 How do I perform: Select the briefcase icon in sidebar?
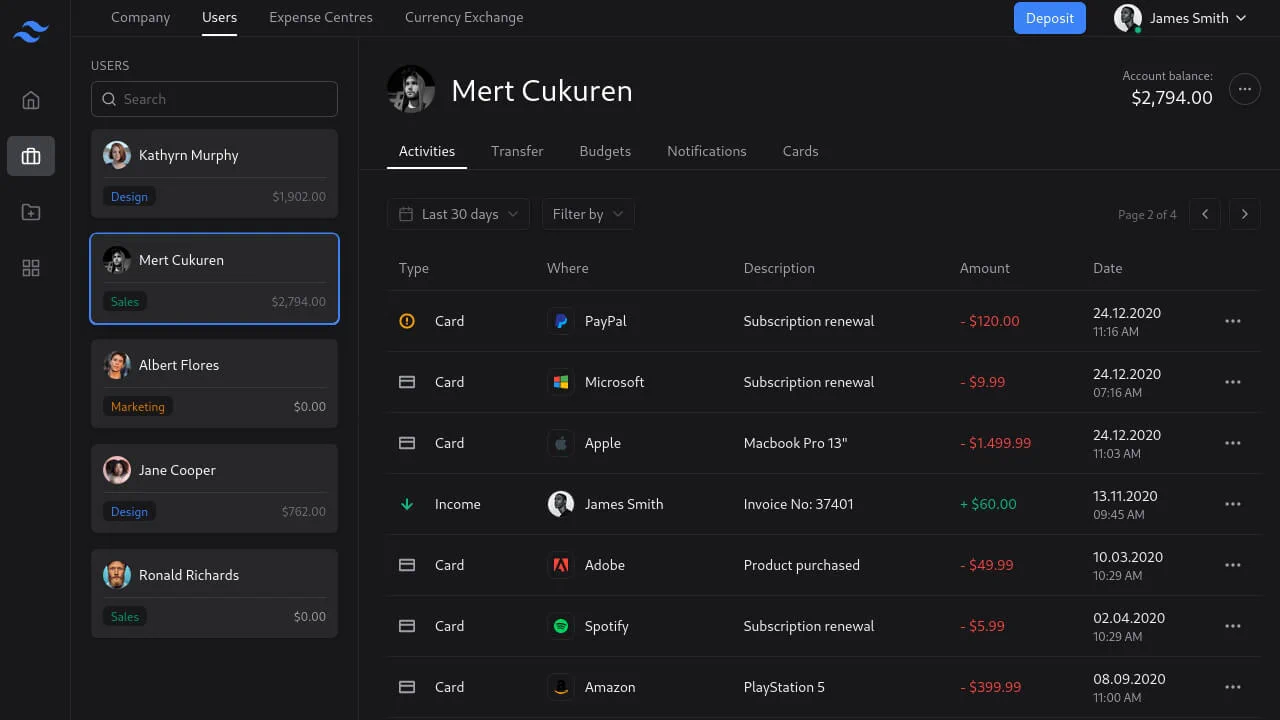(x=31, y=156)
